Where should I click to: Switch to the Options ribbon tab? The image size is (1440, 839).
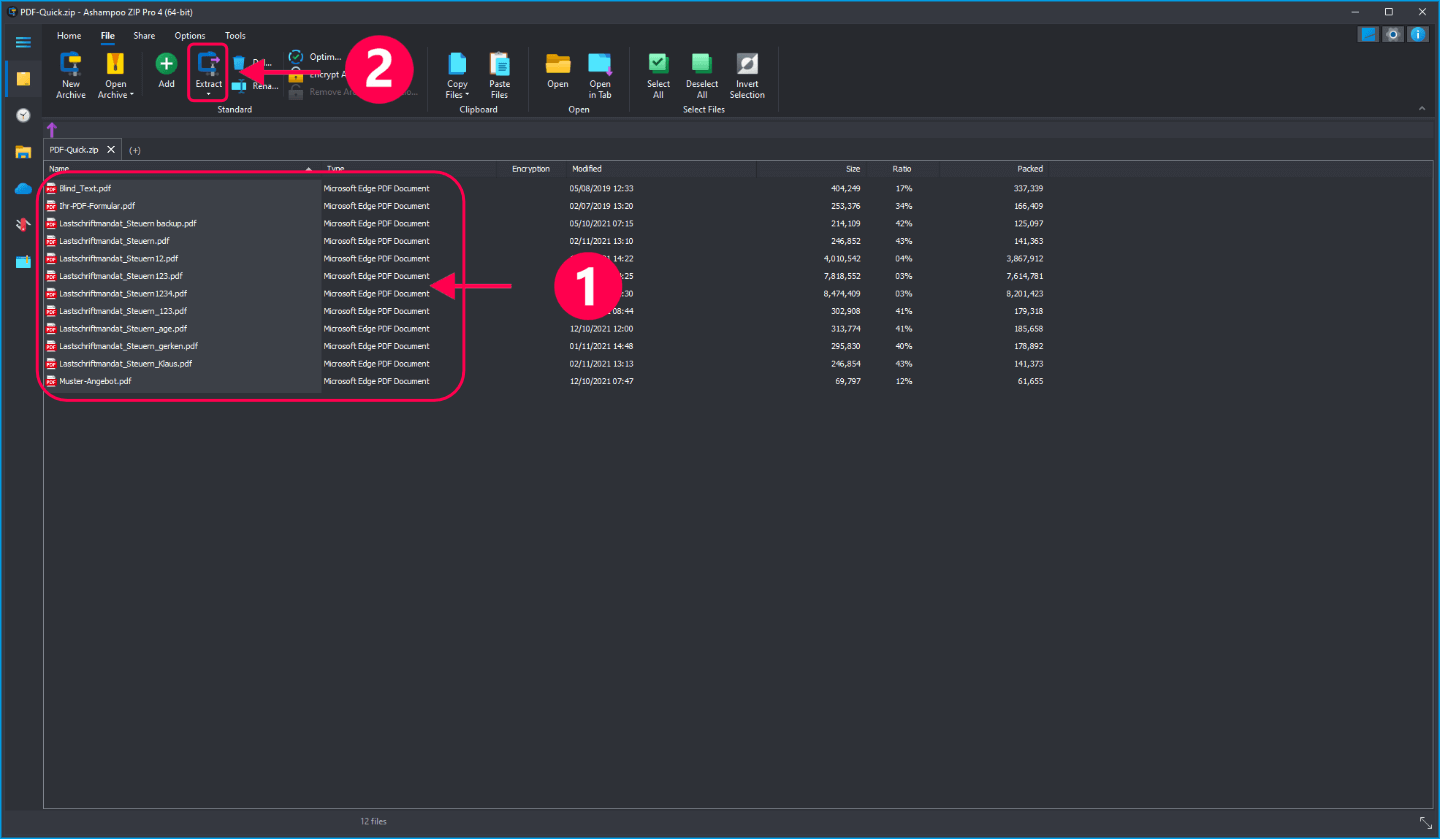(190, 36)
